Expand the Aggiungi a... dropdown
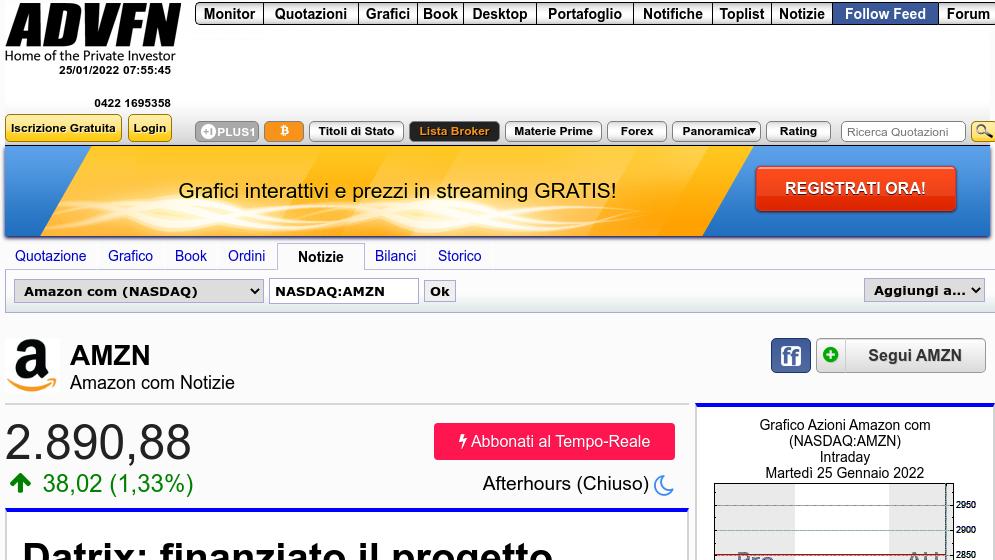995x560 pixels. coord(924,290)
